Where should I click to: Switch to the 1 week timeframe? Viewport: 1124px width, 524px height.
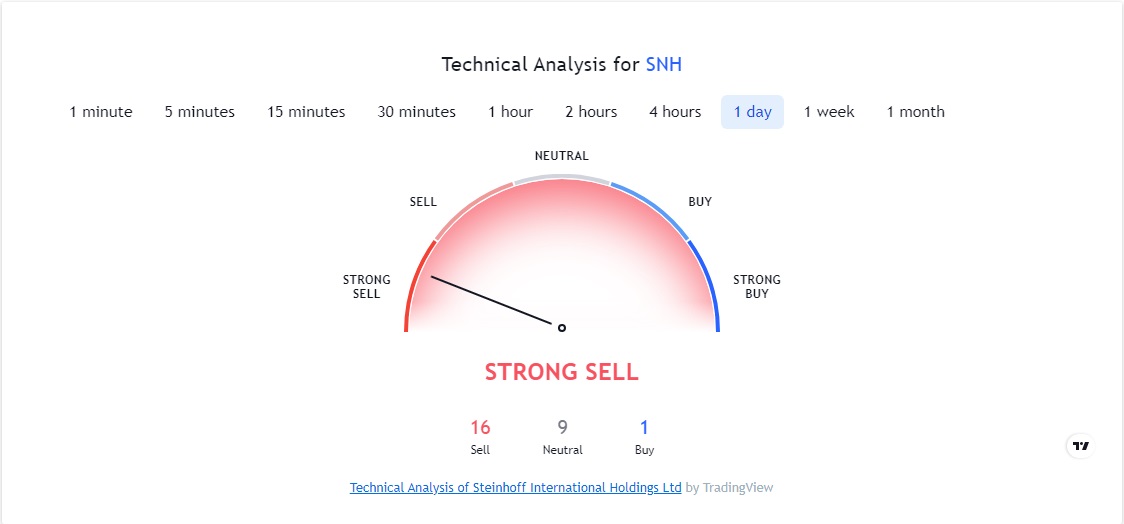tap(829, 112)
